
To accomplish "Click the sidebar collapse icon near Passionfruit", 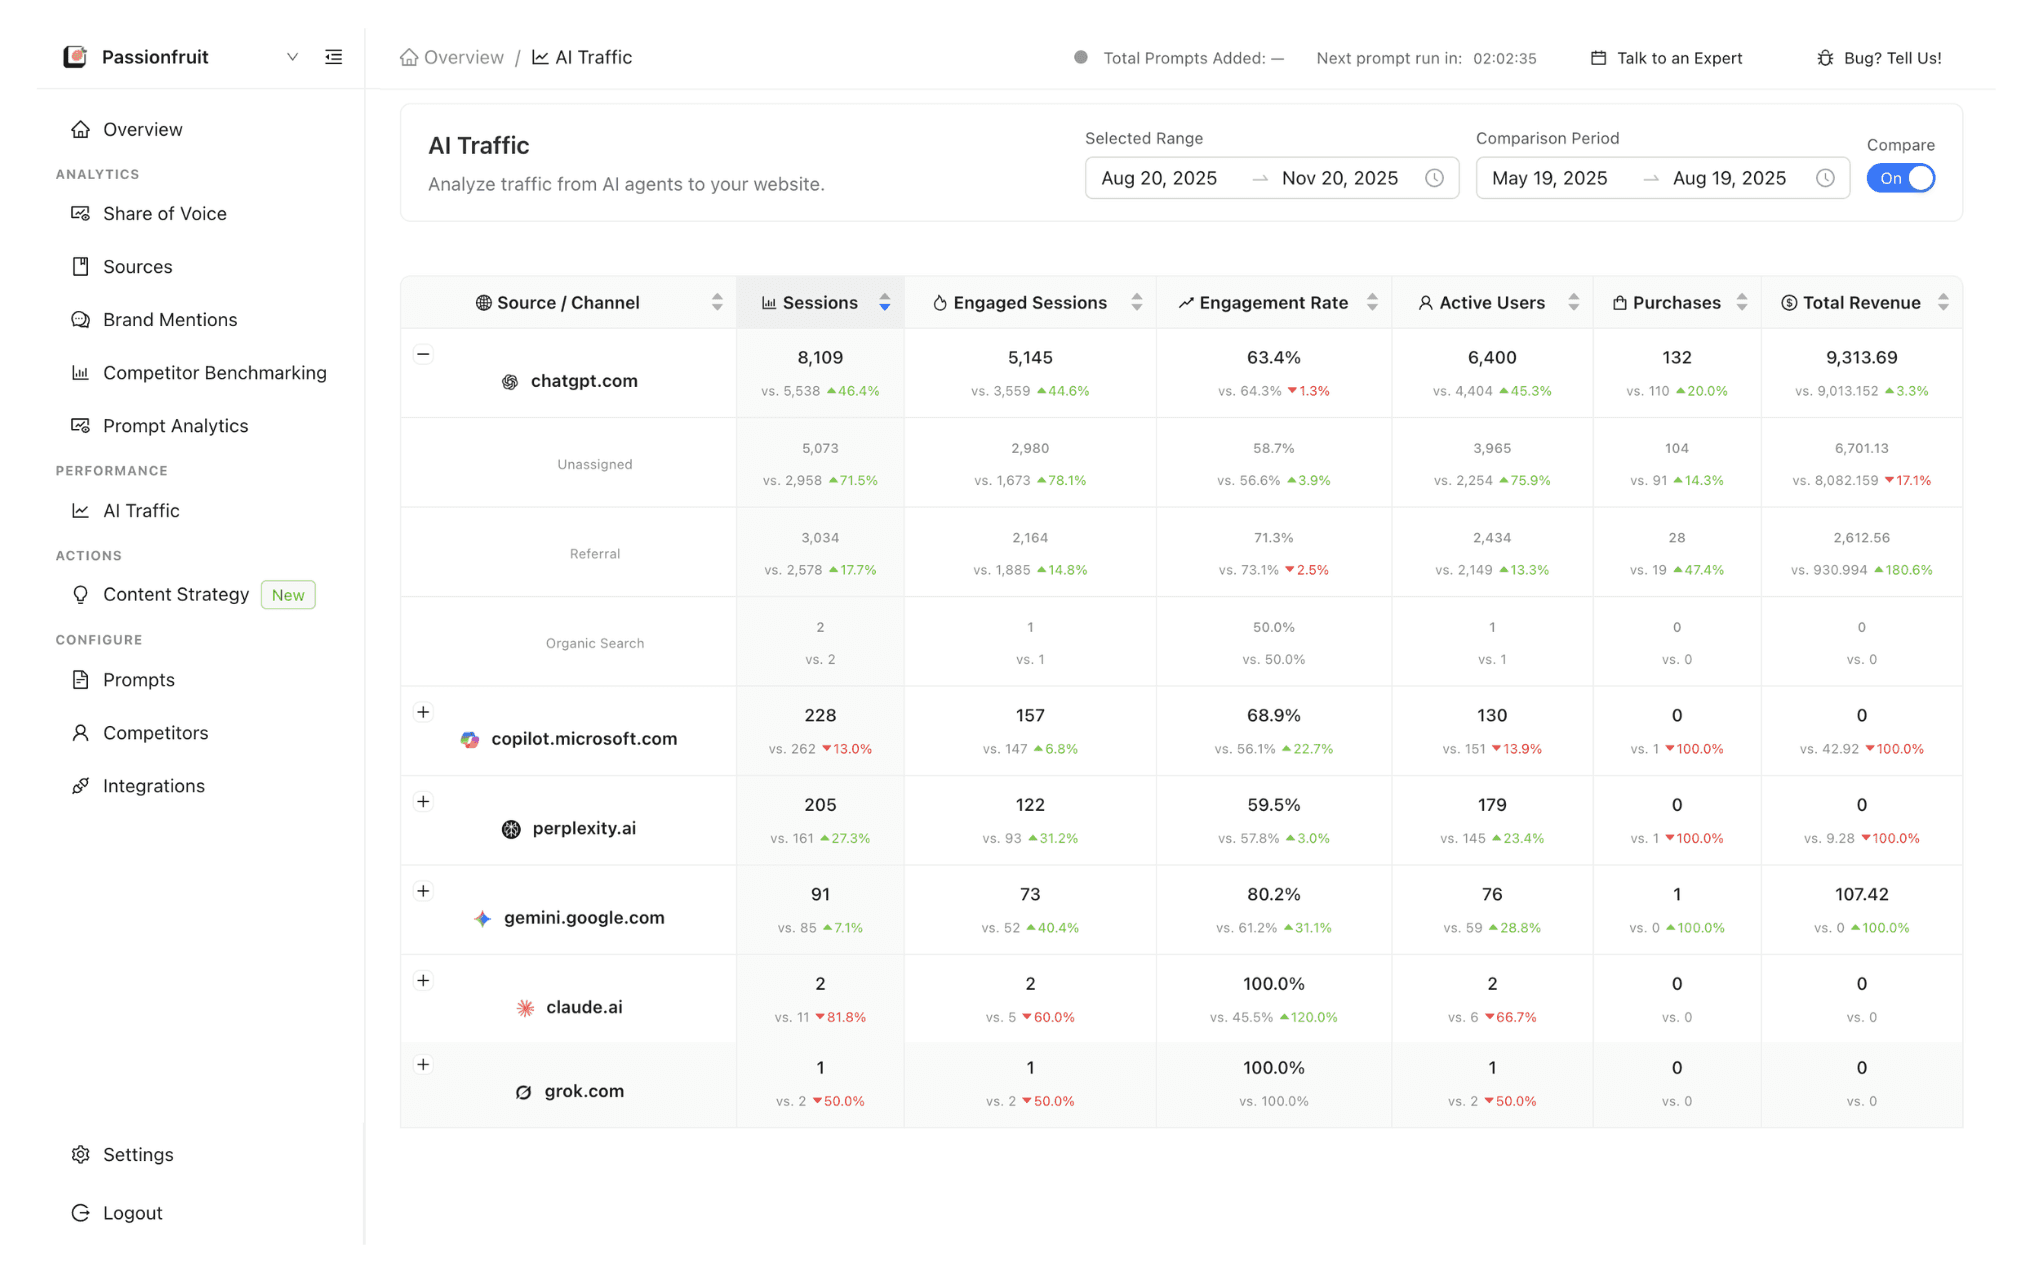I will tap(333, 57).
